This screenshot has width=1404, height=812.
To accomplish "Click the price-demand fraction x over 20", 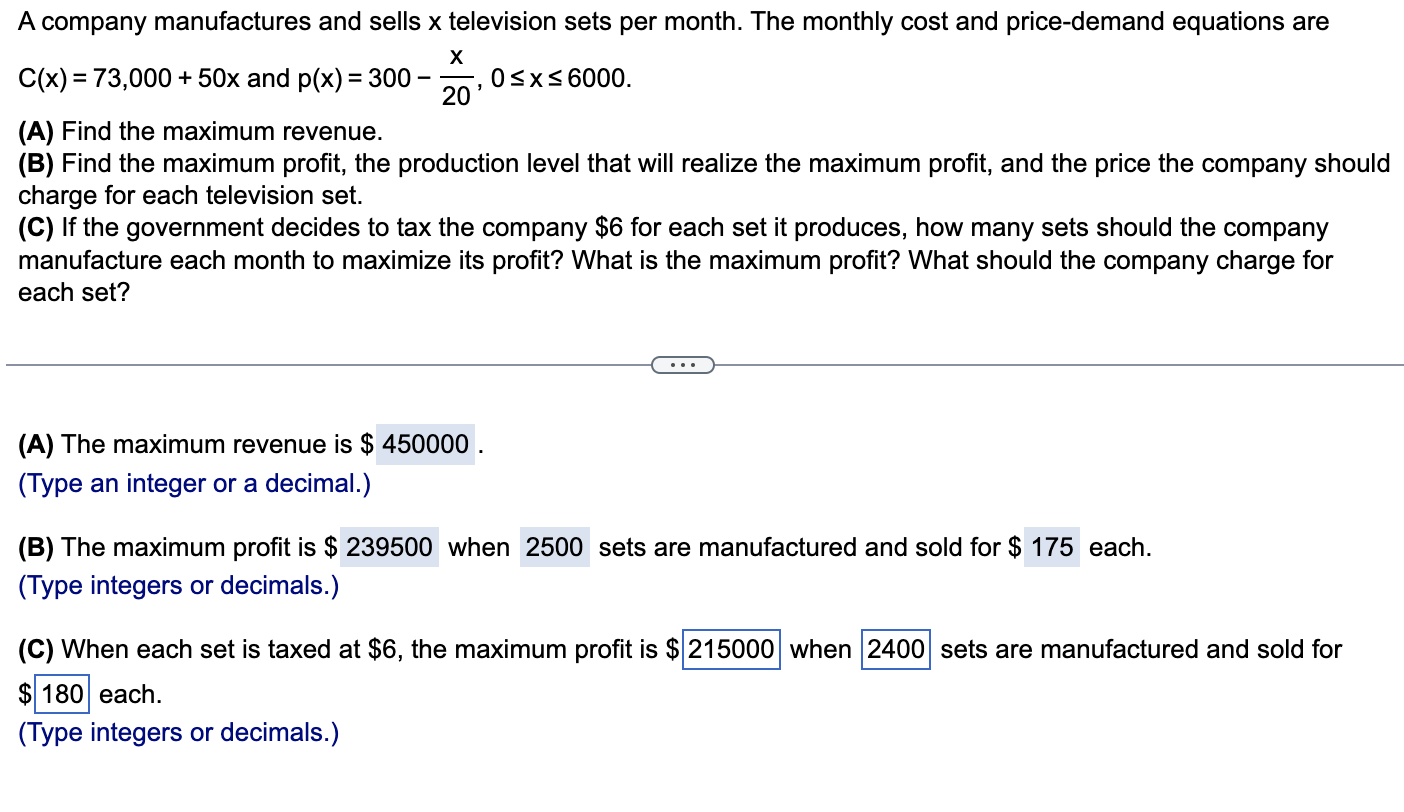I will point(455,75).
